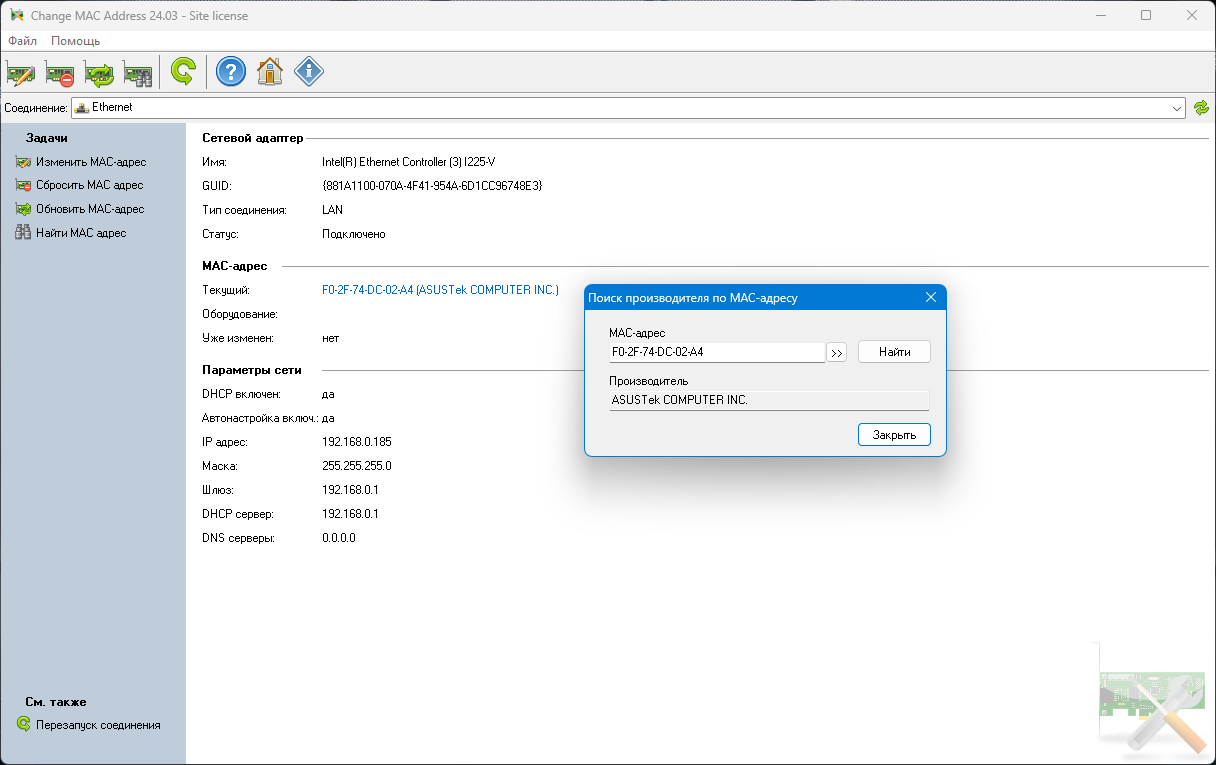Click the Закрыть button
The height and width of the screenshot is (765, 1216).
(894, 435)
